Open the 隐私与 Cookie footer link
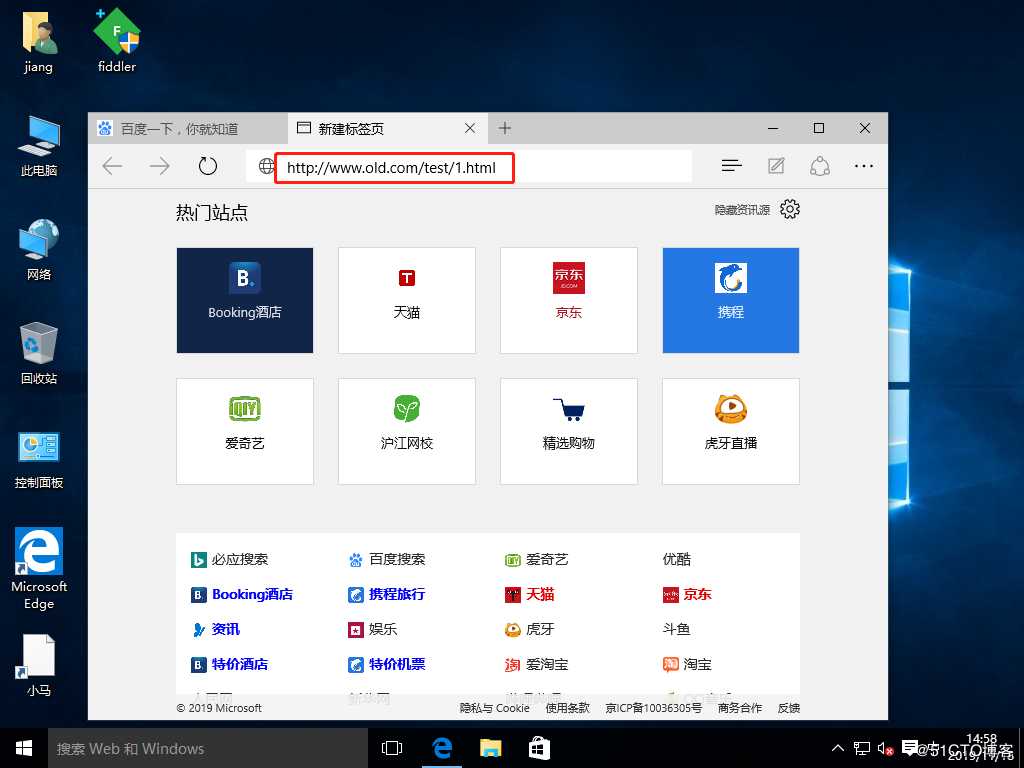The image size is (1024, 768). (x=494, y=708)
